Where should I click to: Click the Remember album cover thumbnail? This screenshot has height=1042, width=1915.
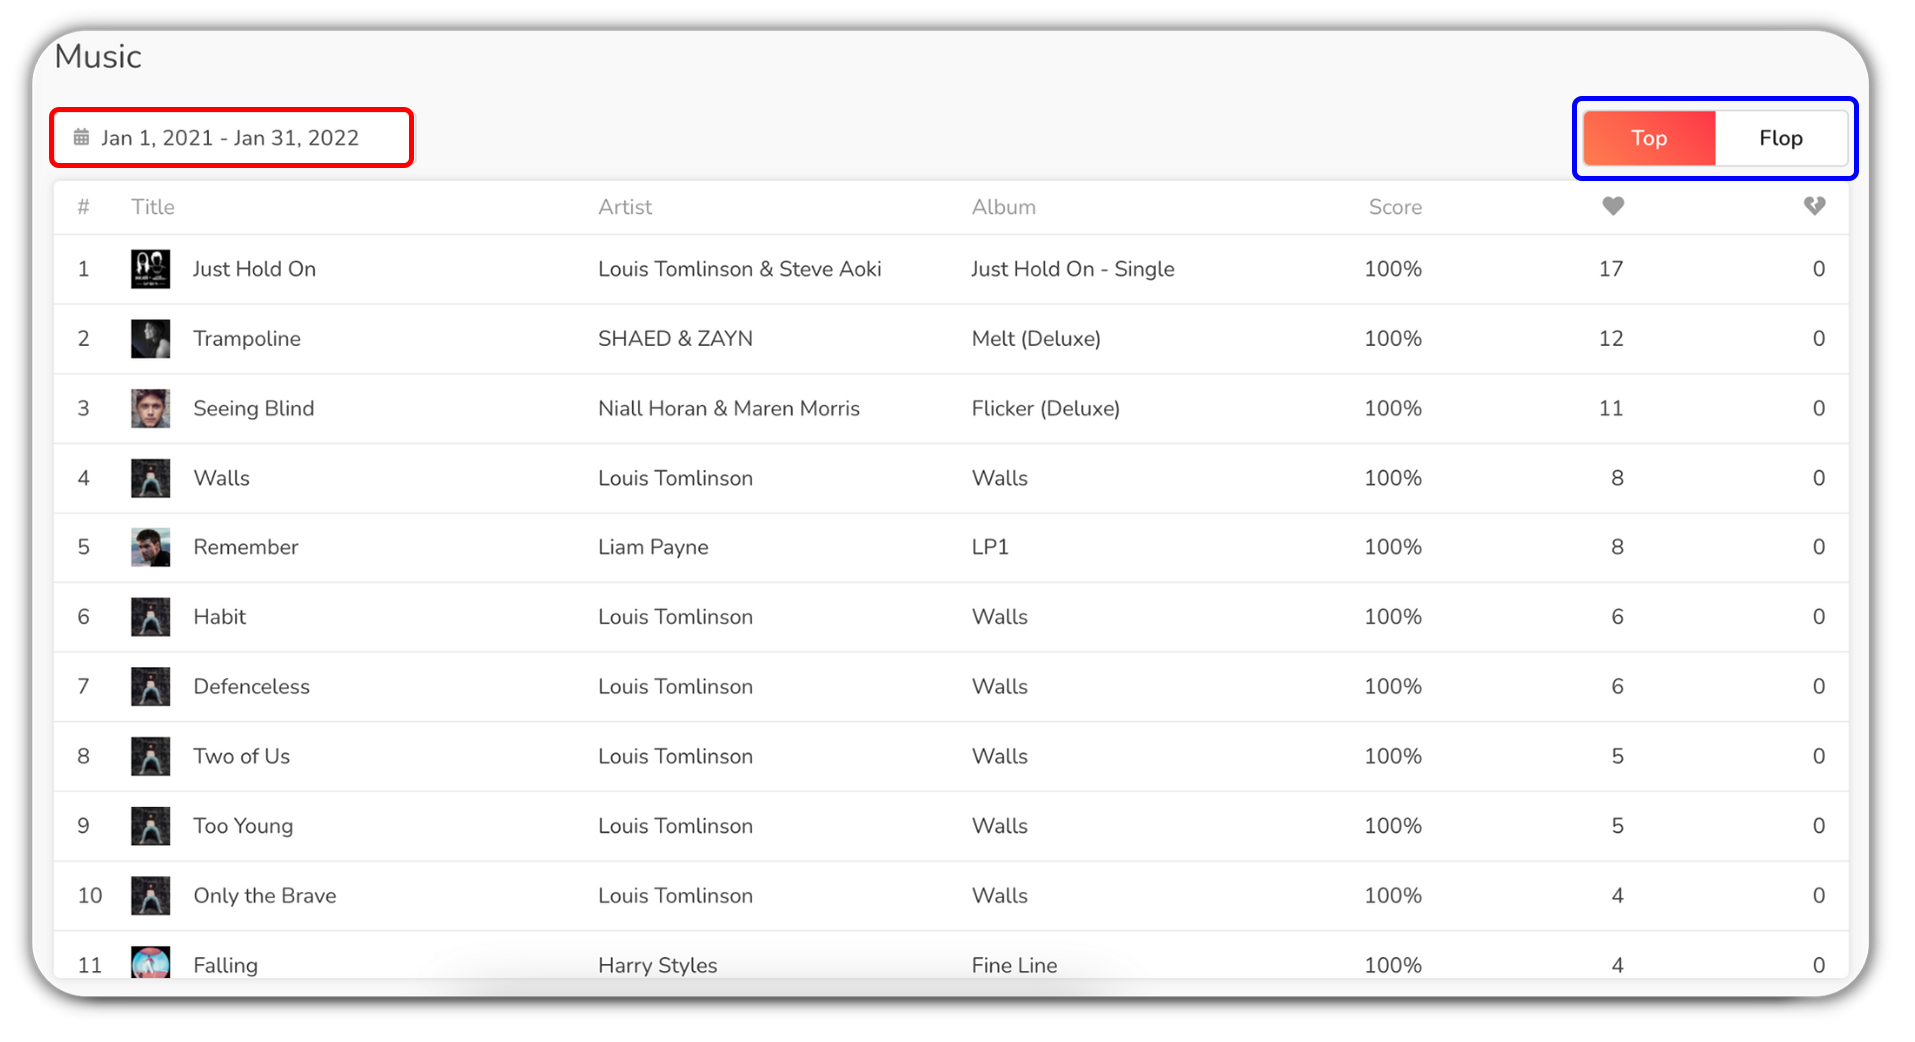tap(150, 547)
